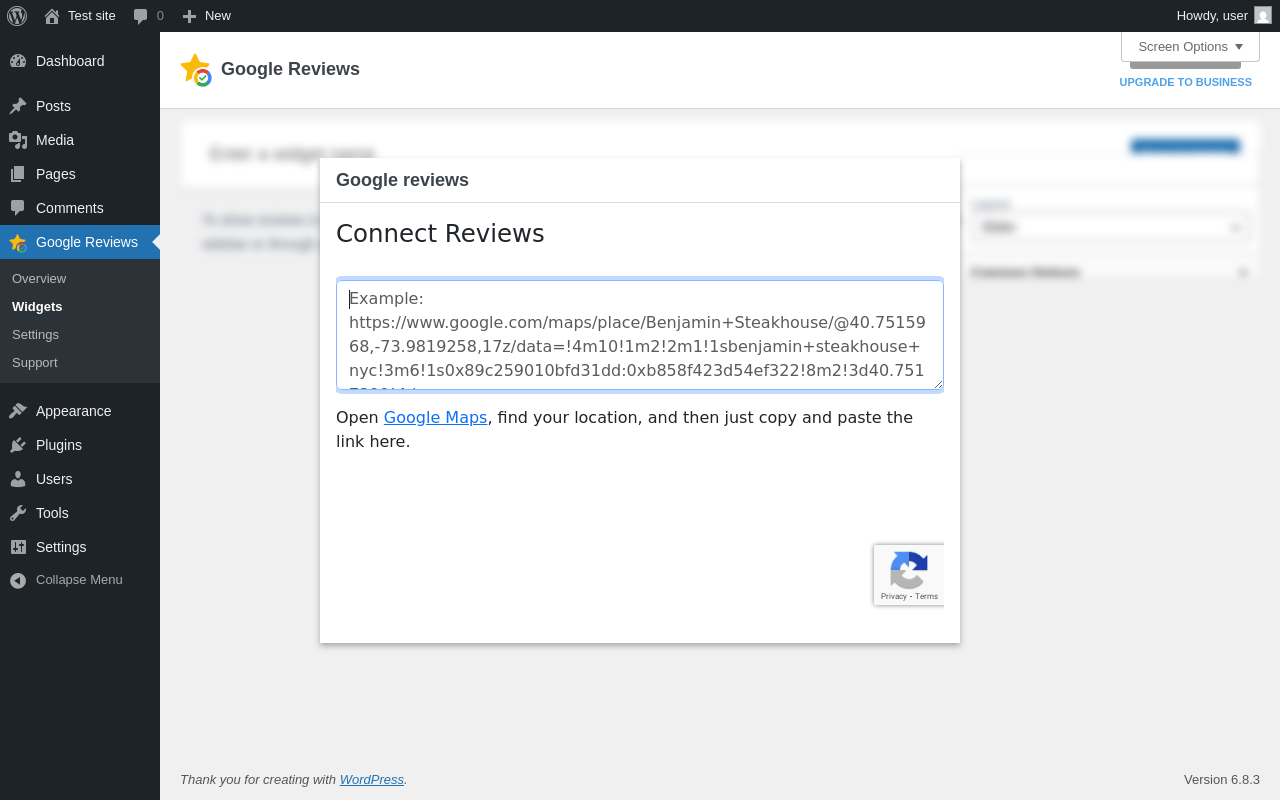The height and width of the screenshot is (800, 1280).
Task: Click the reCAPTCHA badge icon
Action: click(x=908, y=571)
